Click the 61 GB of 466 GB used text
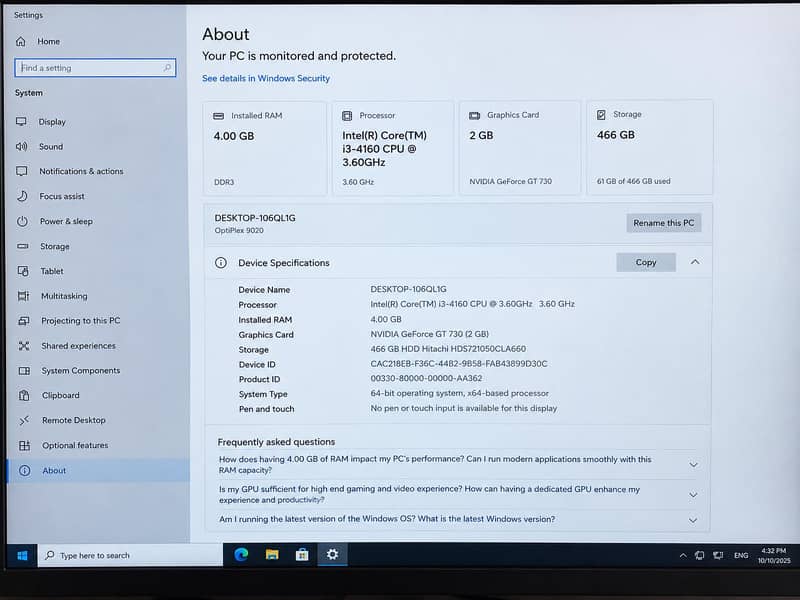Viewport: 800px width, 600px height. tap(634, 181)
